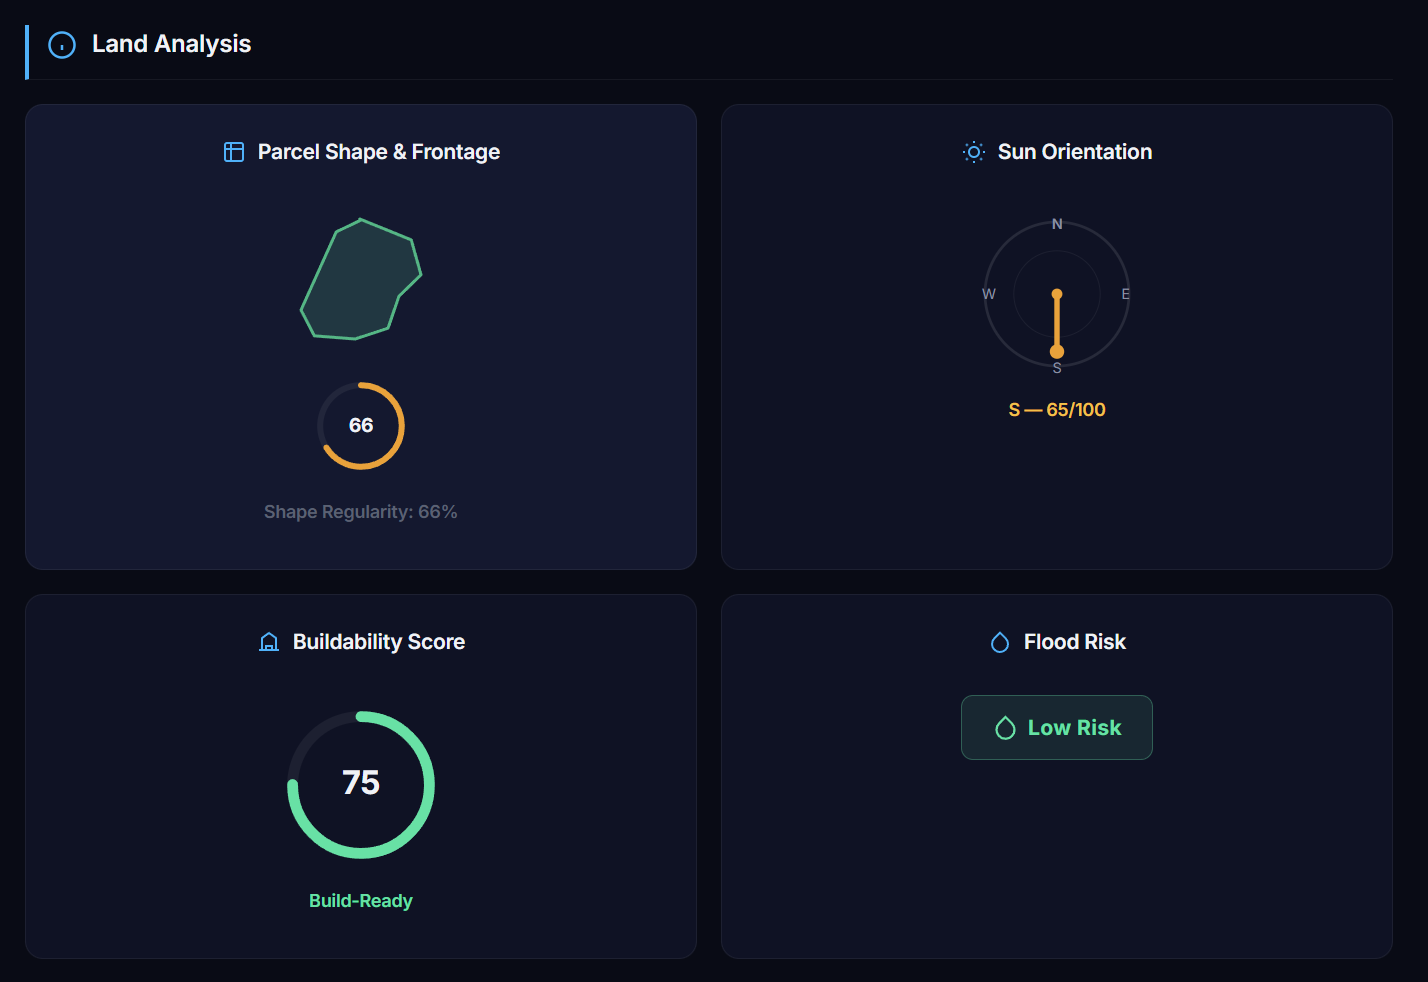This screenshot has width=1428, height=982.
Task: Click the parcel layout icon
Action: (x=234, y=152)
